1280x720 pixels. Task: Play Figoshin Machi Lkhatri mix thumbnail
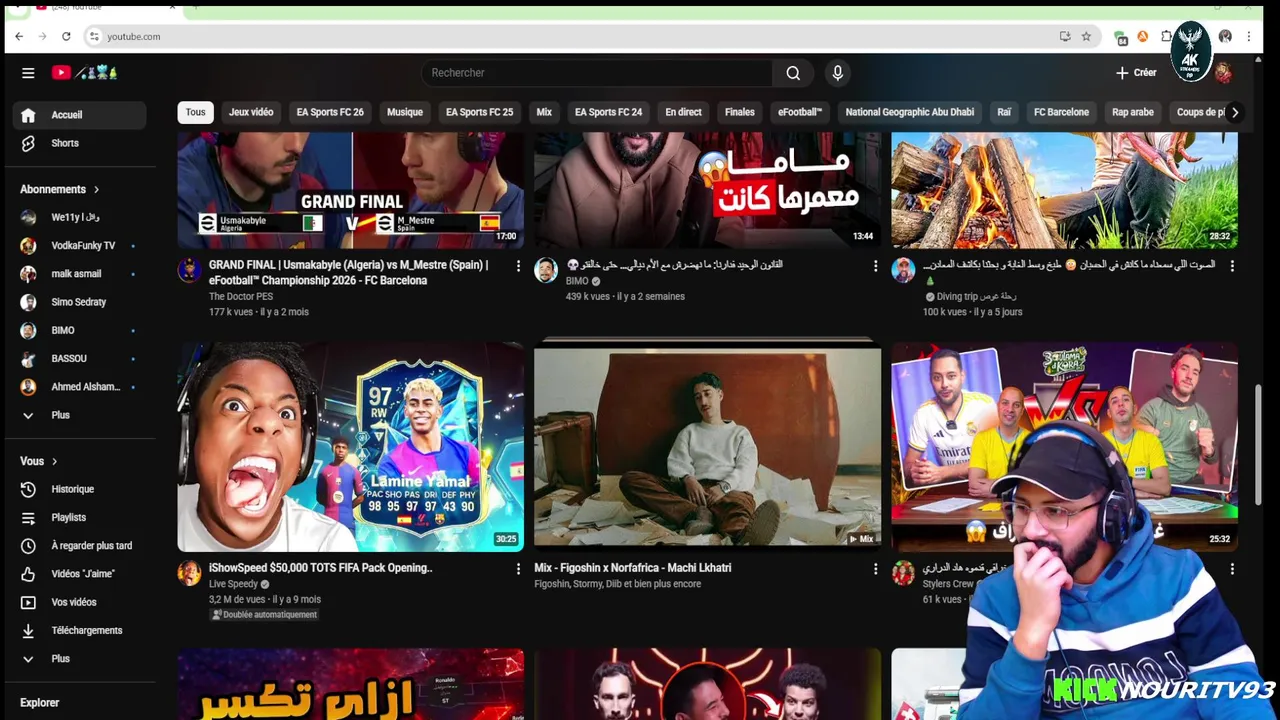[x=708, y=446]
